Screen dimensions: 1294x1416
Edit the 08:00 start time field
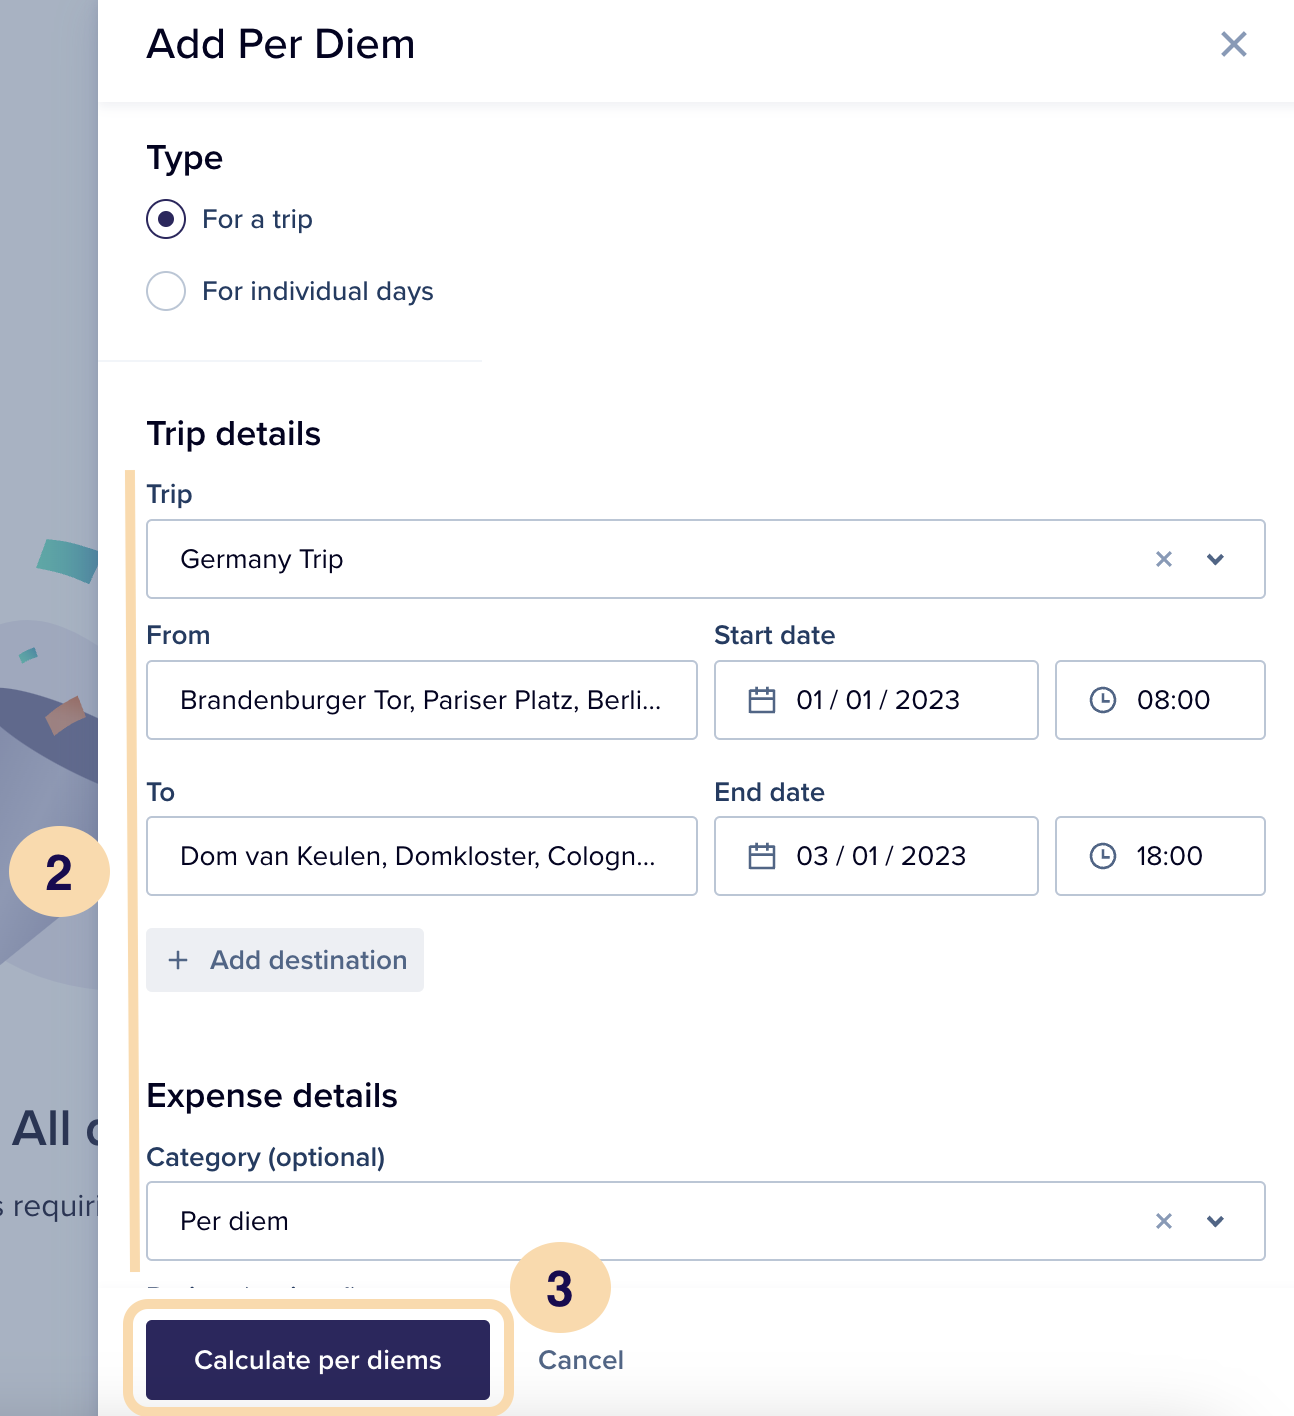click(1173, 700)
